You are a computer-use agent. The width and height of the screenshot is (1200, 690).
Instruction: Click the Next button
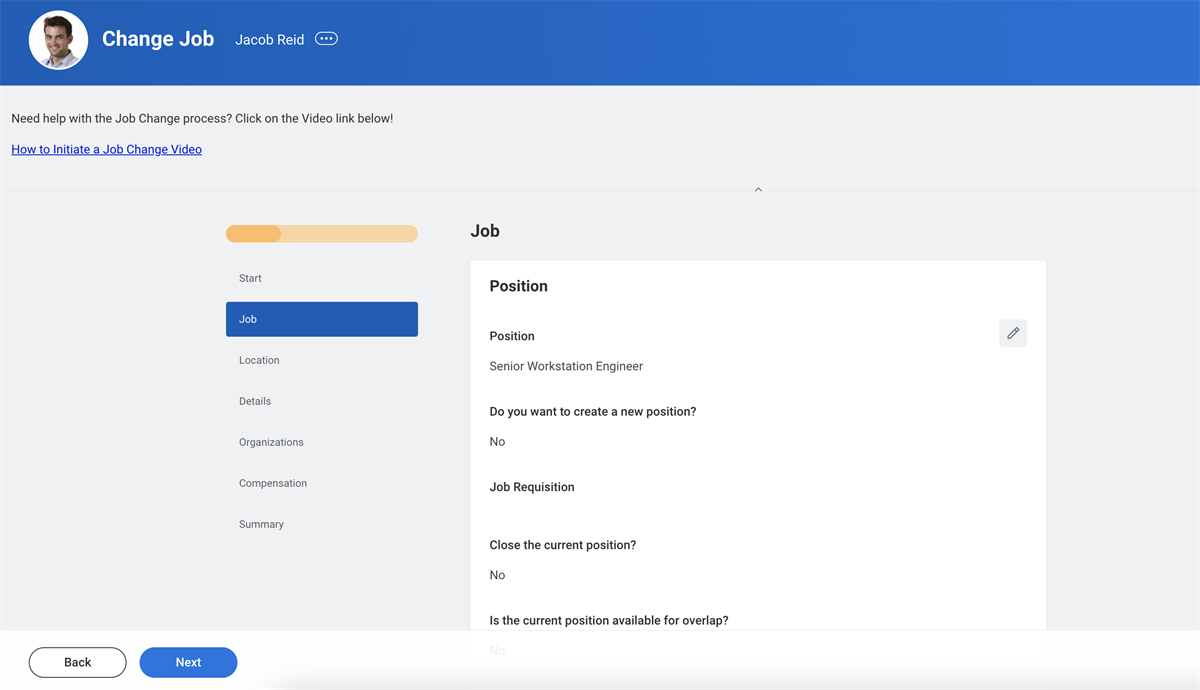coord(188,662)
